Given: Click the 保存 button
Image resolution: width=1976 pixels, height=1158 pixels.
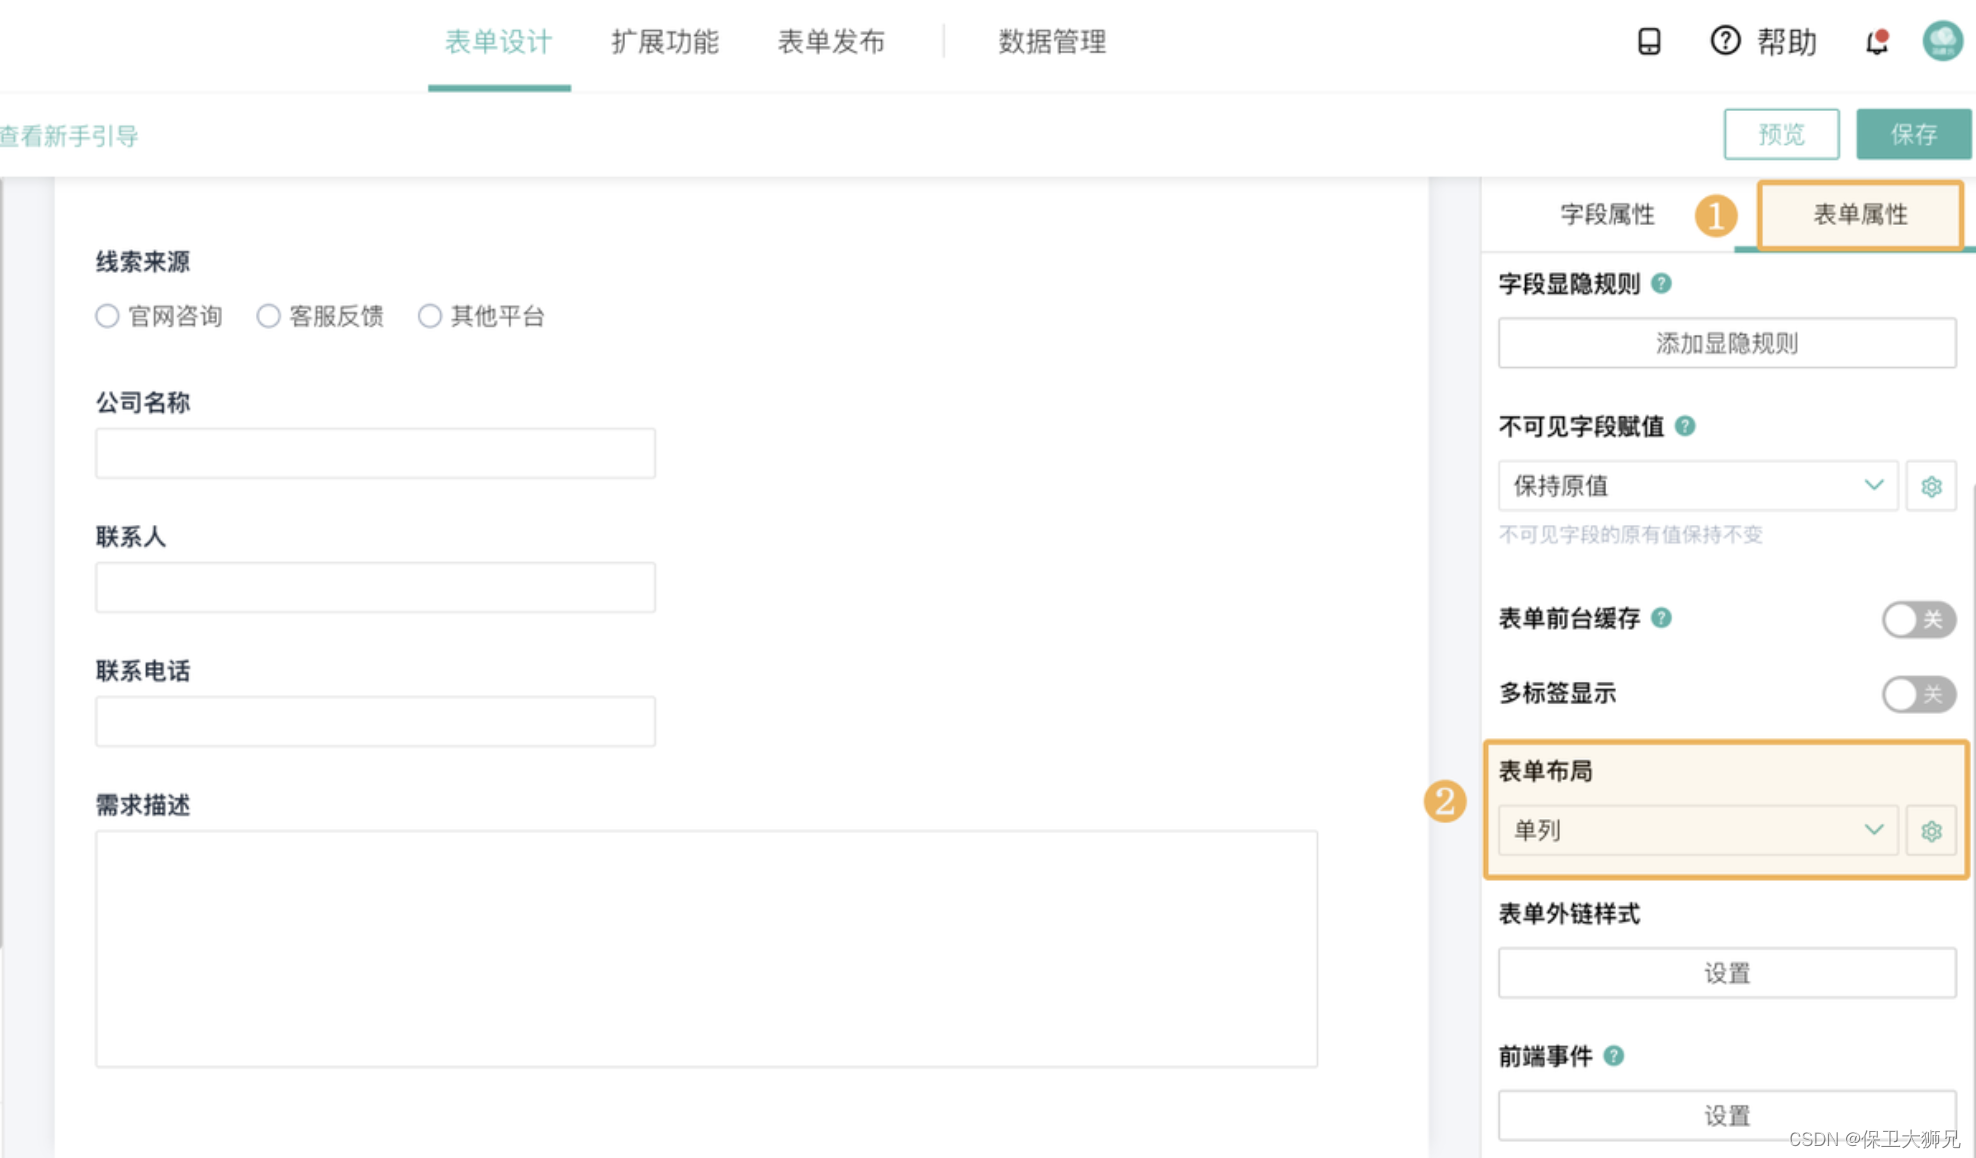Looking at the screenshot, I should click(x=1913, y=134).
